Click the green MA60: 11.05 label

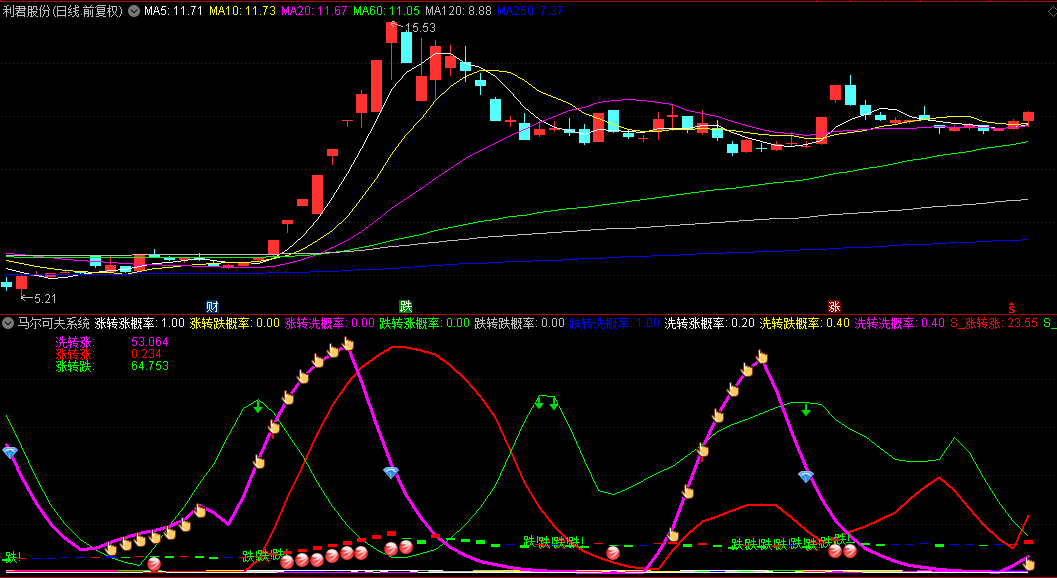pos(386,11)
